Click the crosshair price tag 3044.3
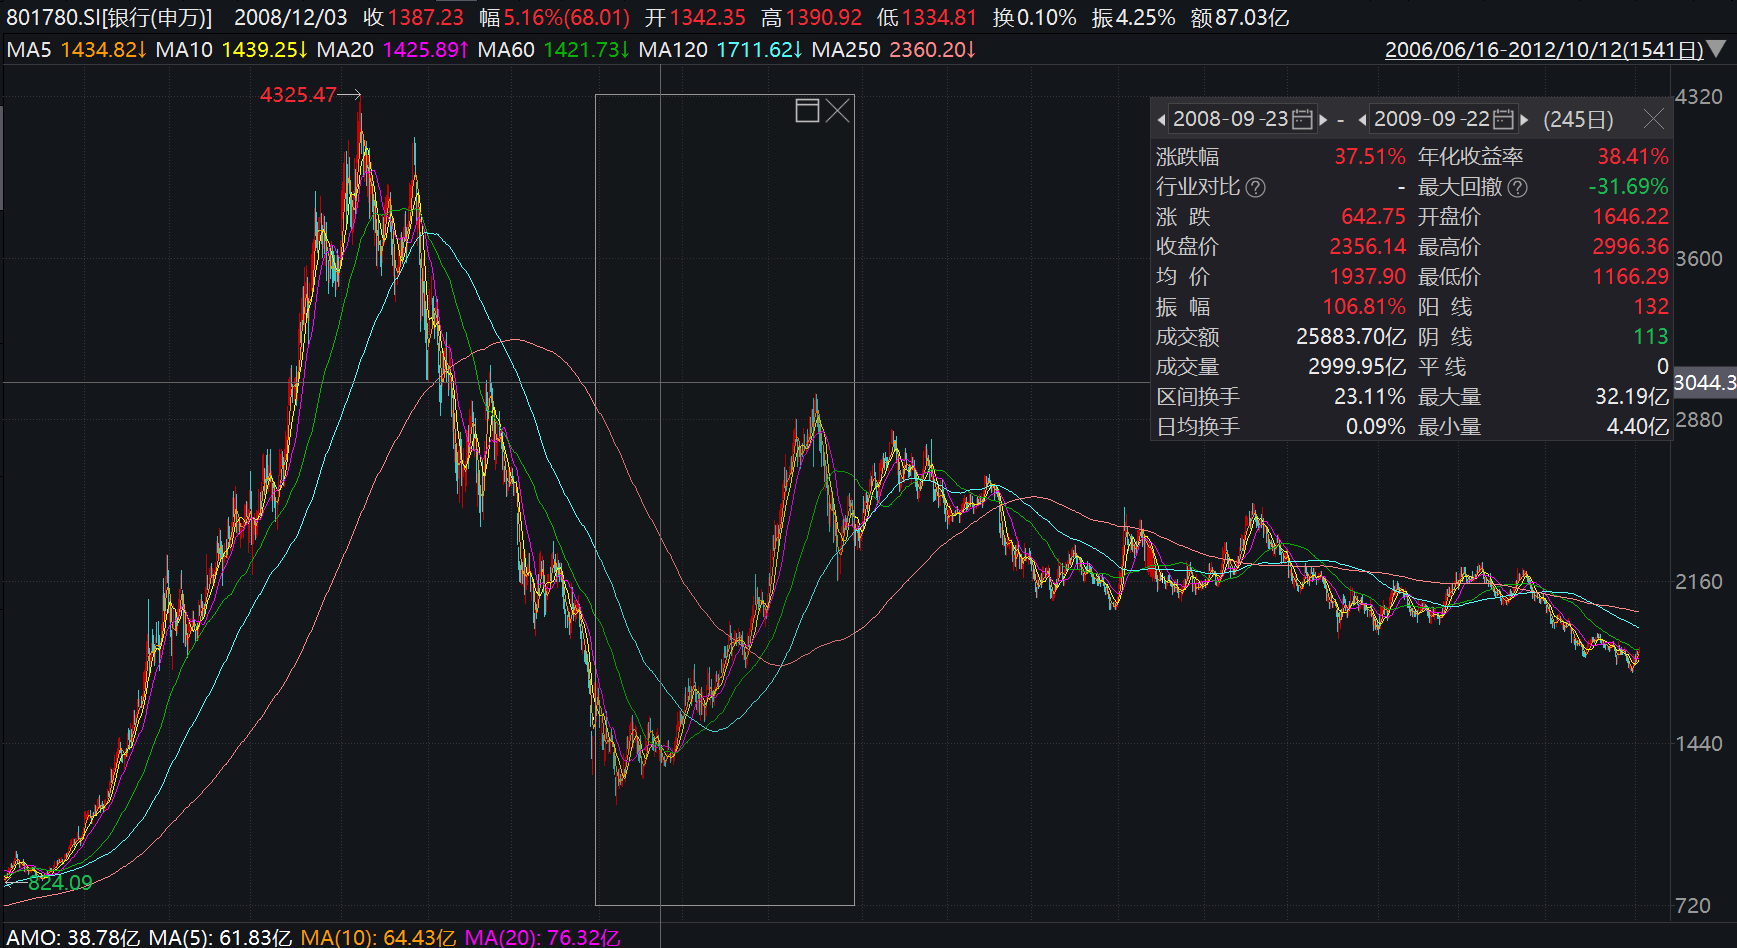The height and width of the screenshot is (948, 1737). 1705,382
